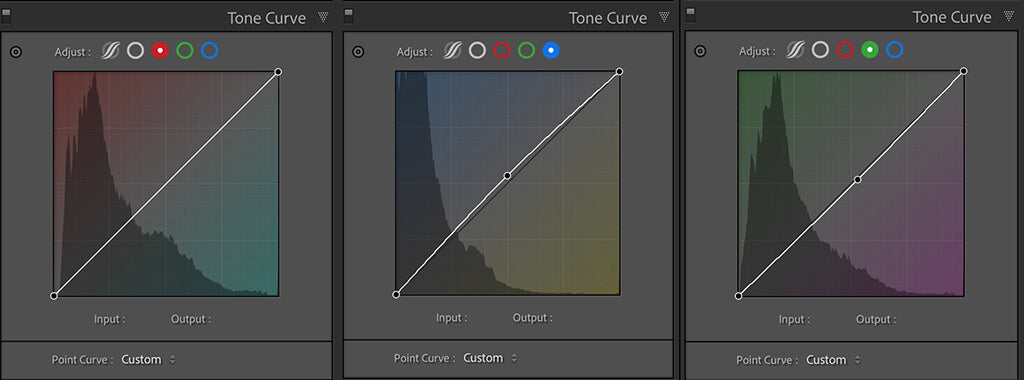
Task: Click Input field label in left panel
Action: point(110,319)
